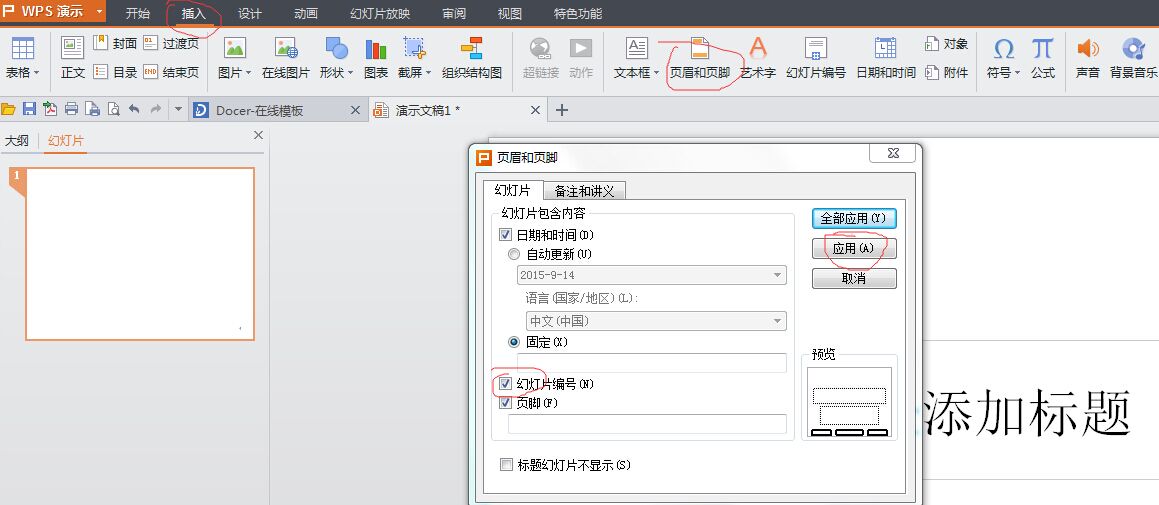Insert a 文本框 text box
This screenshot has width=1159, height=505.
click(636, 57)
